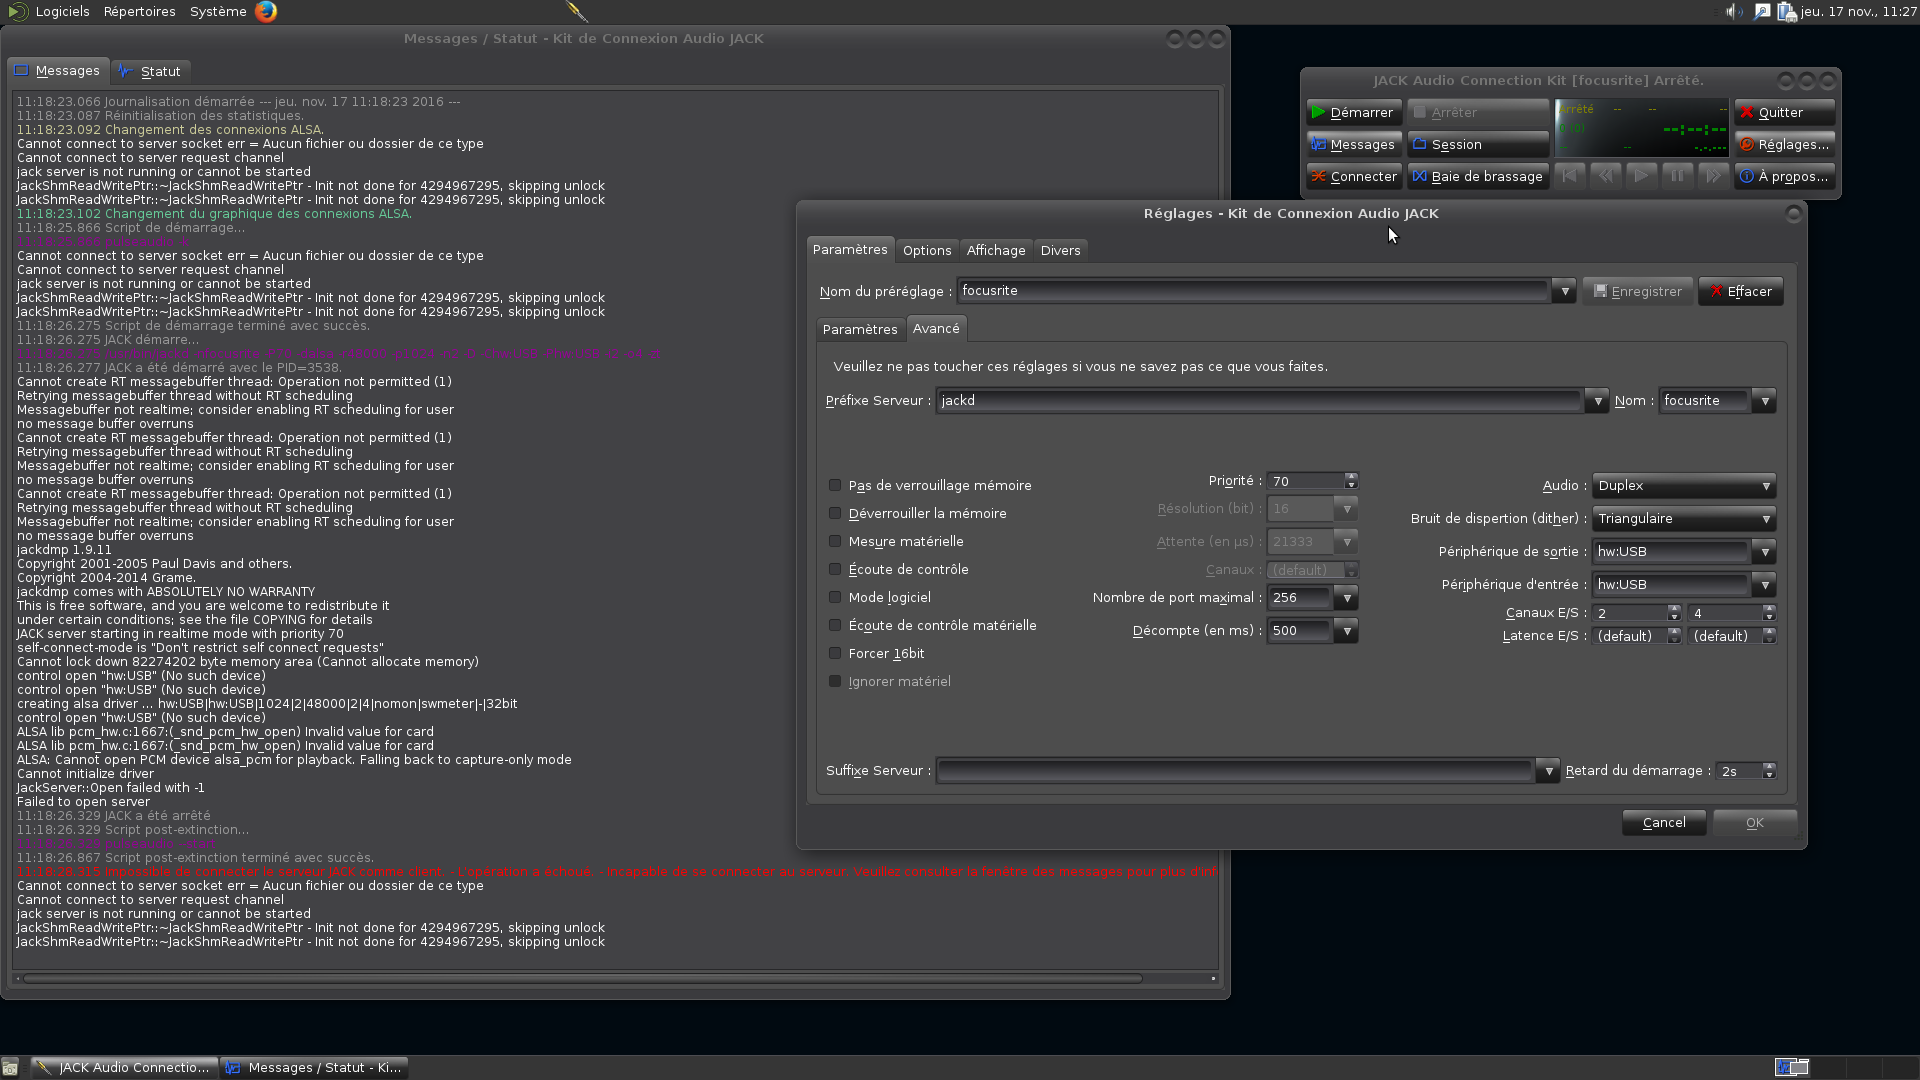Check Forcer 16bit option
The width and height of the screenshot is (1920, 1080).
point(835,653)
